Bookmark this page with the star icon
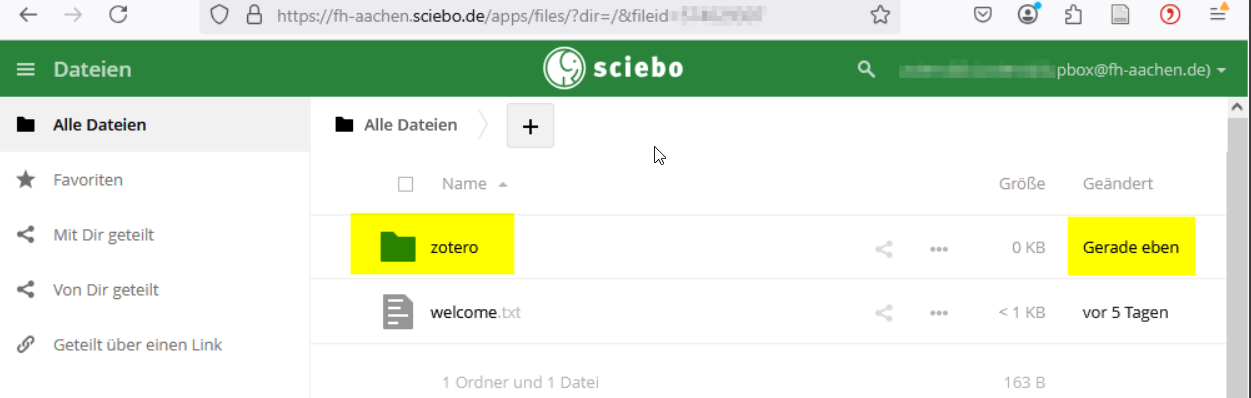This screenshot has width=1251, height=398. pos(880,14)
